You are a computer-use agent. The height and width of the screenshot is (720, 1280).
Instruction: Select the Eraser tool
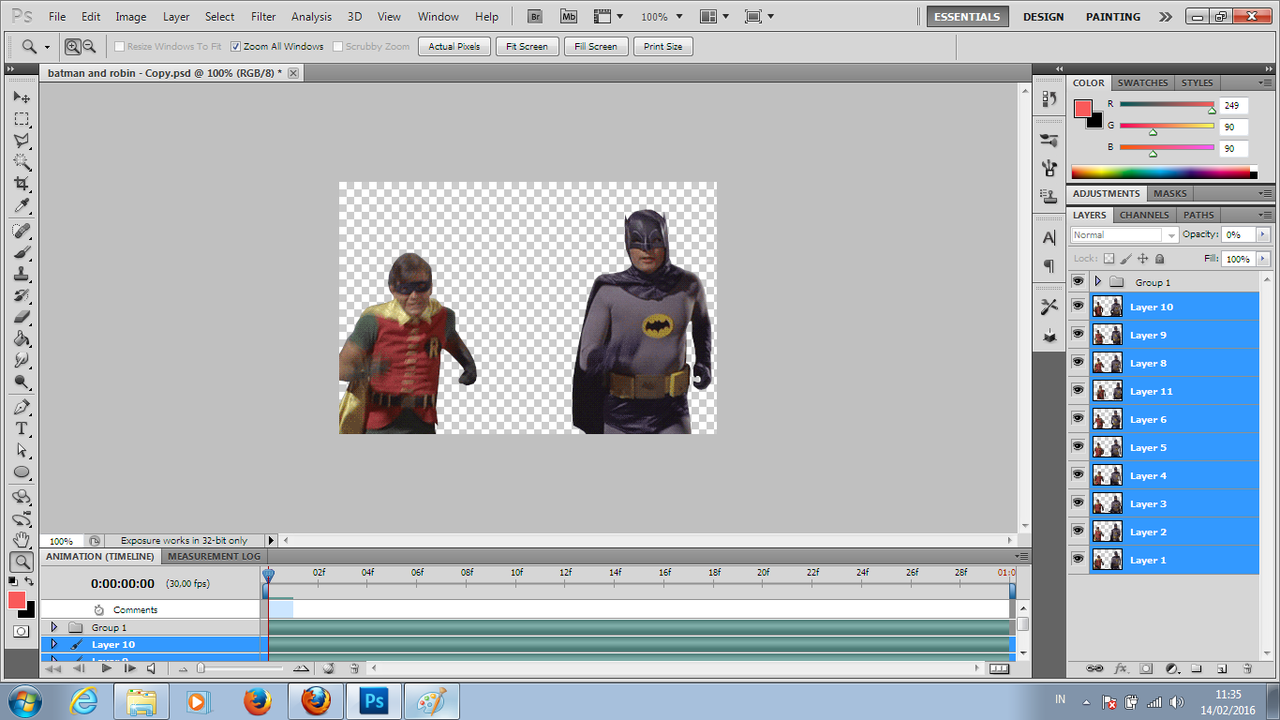click(21, 318)
